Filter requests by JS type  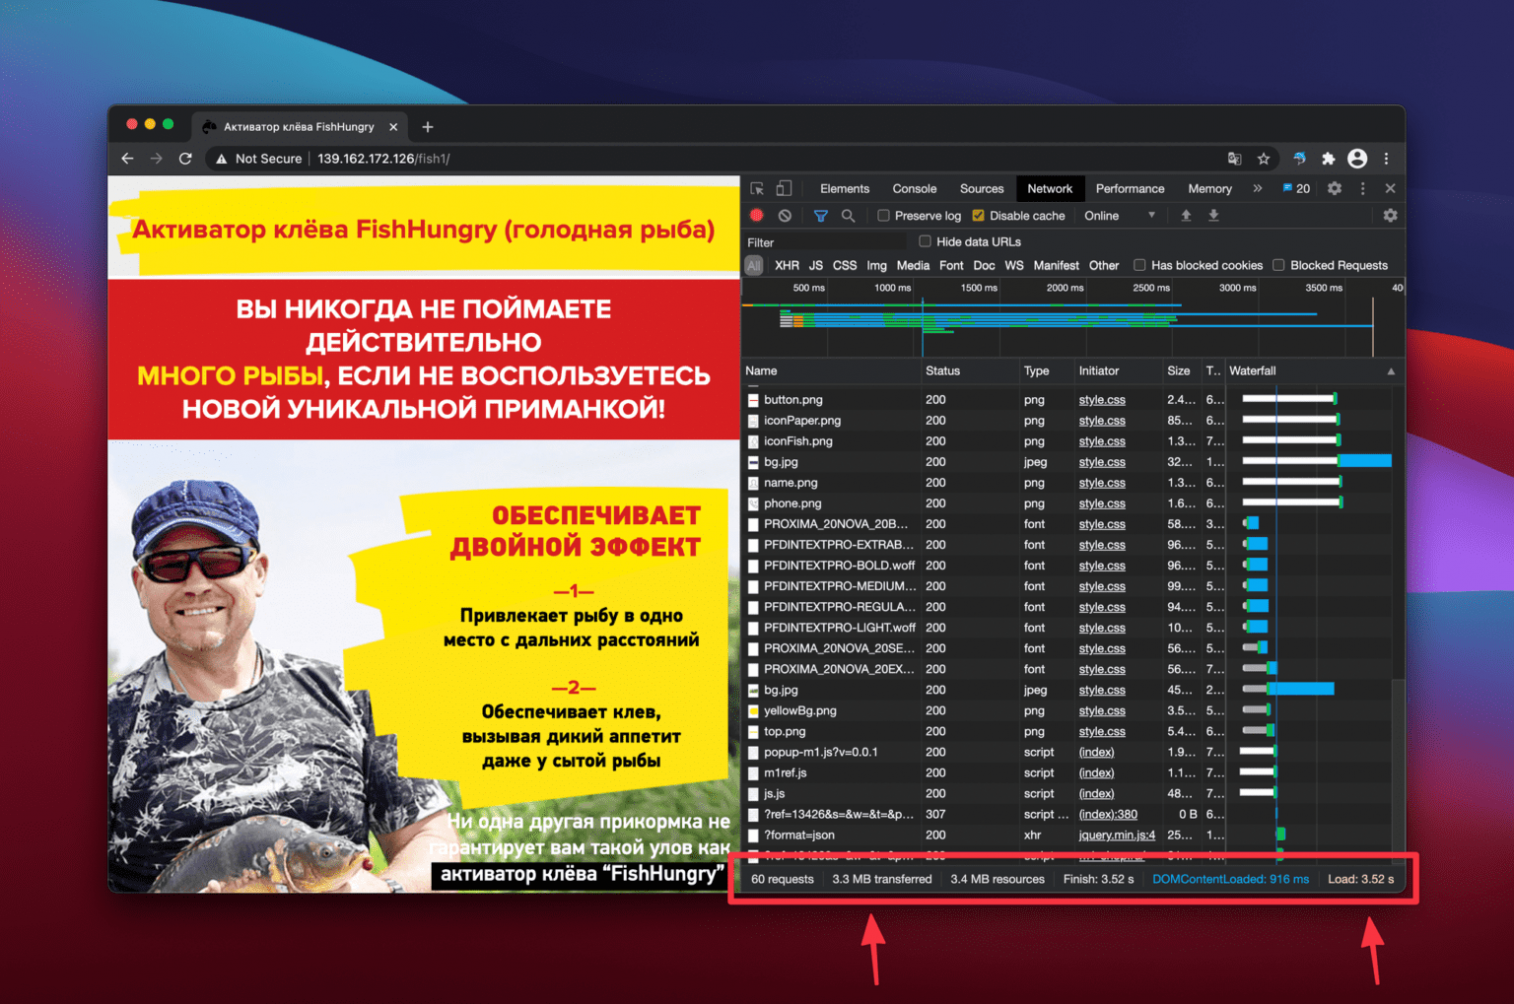816,265
